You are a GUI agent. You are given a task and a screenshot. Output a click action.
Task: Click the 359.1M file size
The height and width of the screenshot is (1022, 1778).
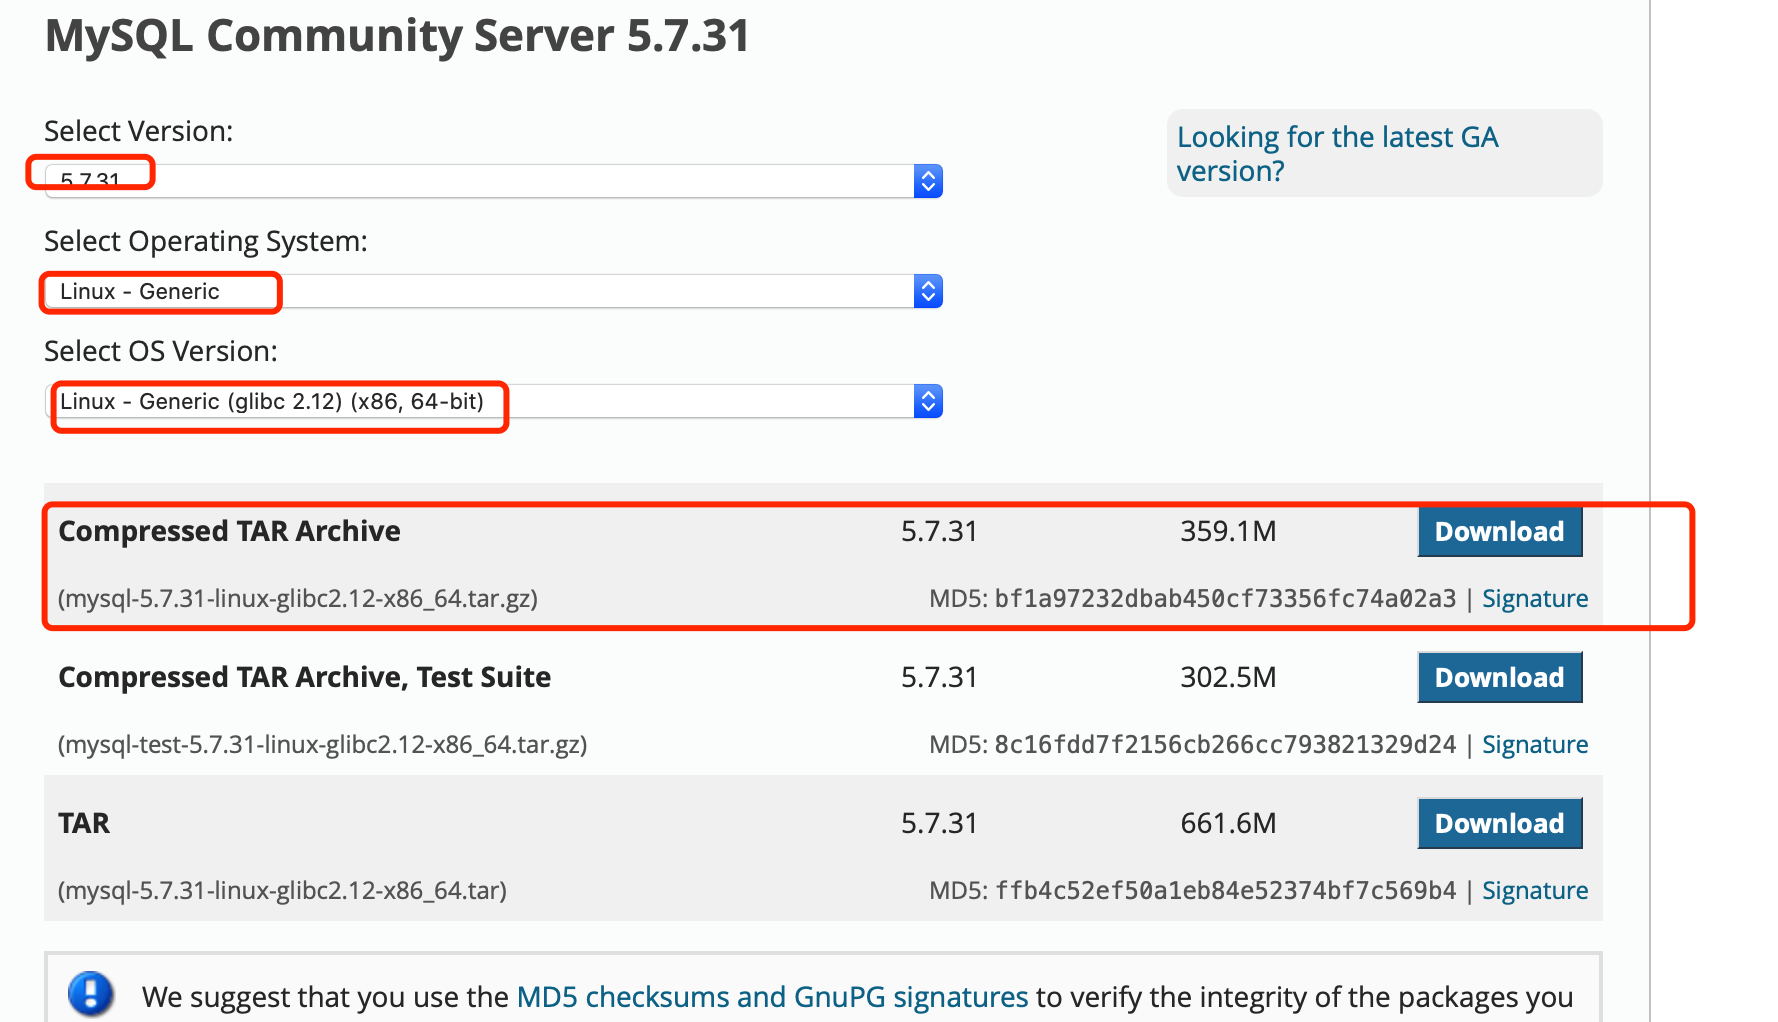[x=1228, y=531]
